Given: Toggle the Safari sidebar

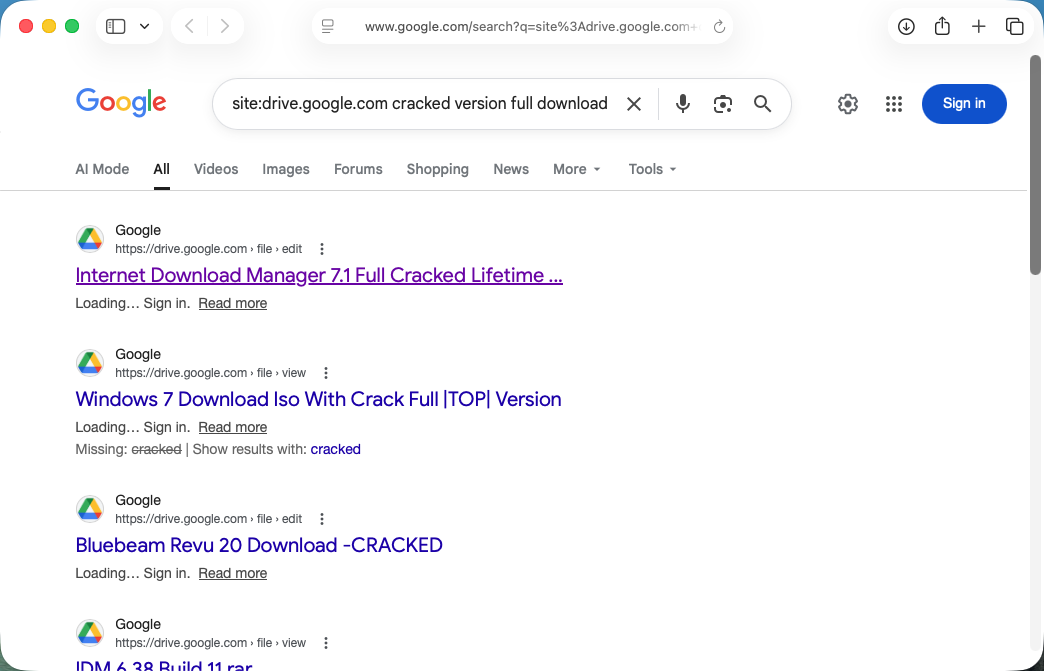Looking at the screenshot, I should coord(116,27).
